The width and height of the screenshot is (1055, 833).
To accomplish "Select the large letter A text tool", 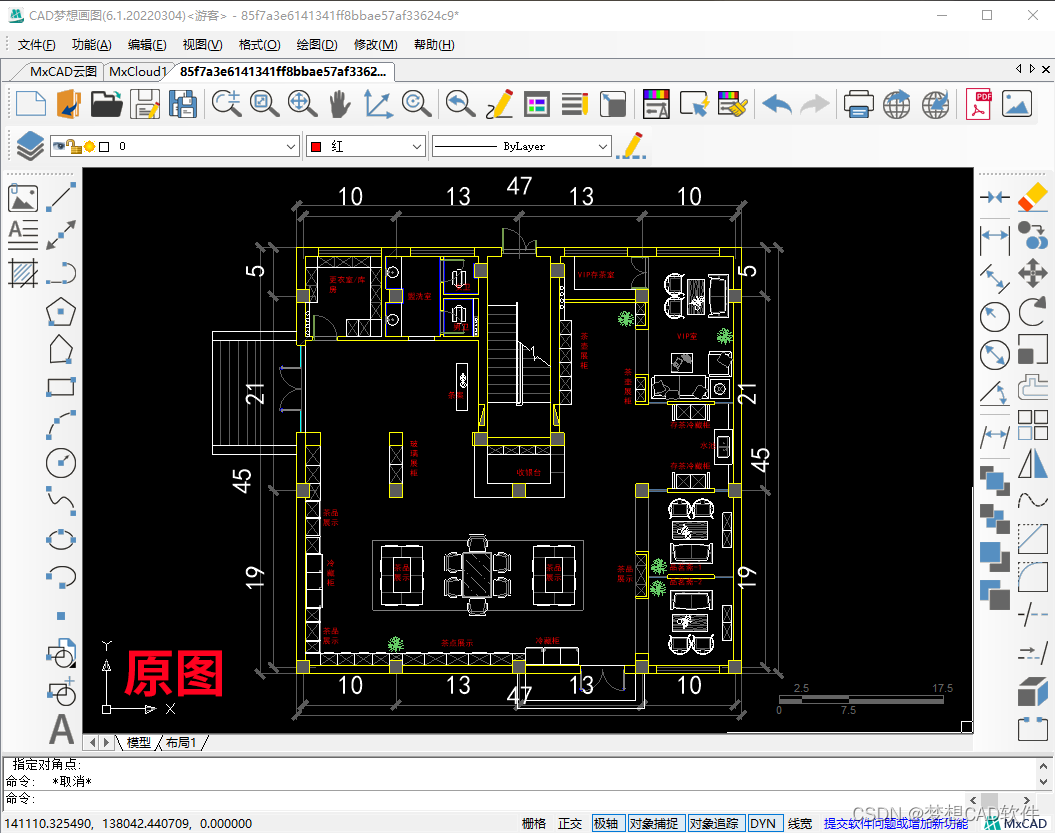I will click(x=61, y=729).
